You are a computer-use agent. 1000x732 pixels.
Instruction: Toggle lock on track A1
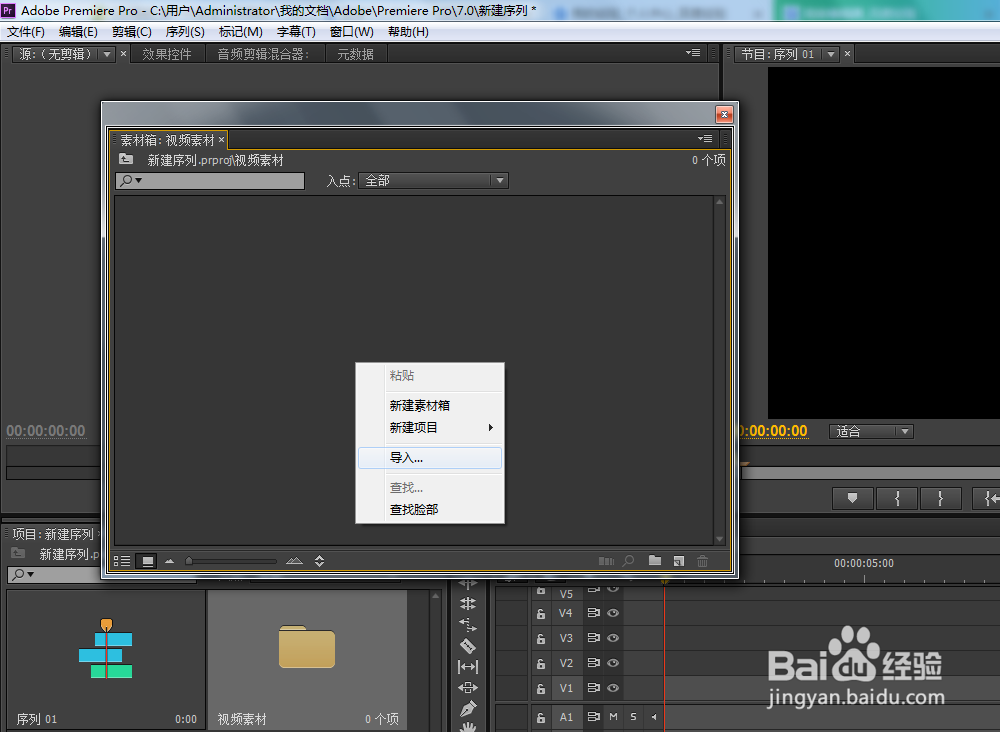coord(541,717)
